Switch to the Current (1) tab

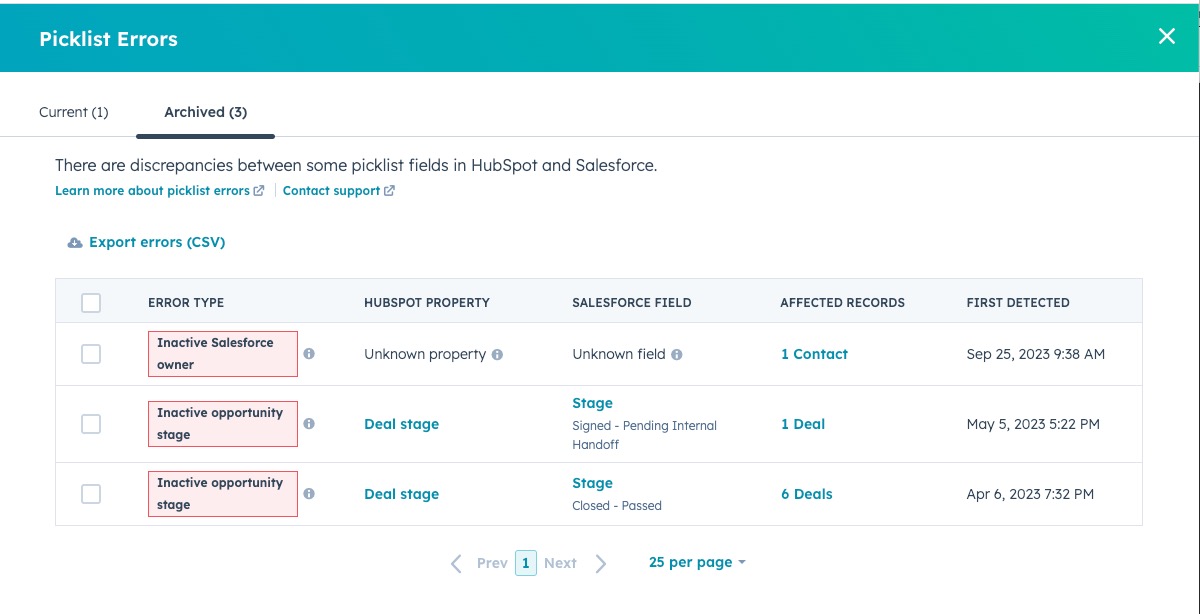pos(73,112)
